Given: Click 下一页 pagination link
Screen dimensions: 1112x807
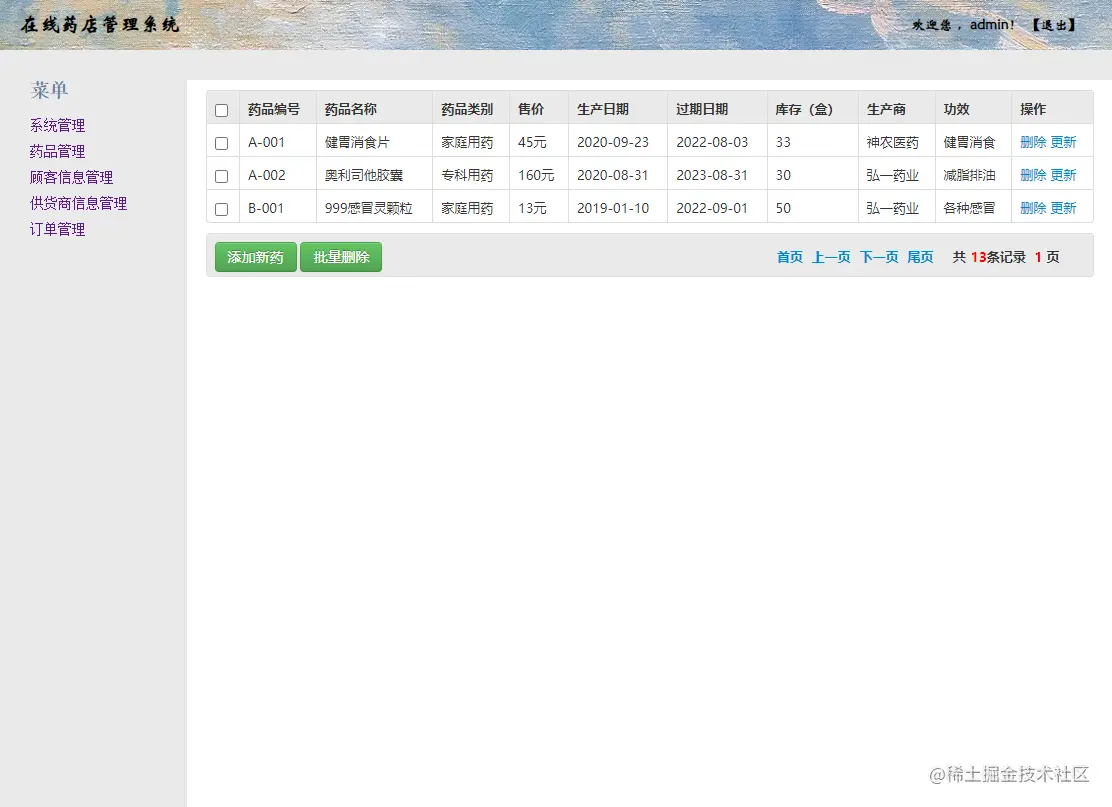Looking at the screenshot, I should coord(877,256).
